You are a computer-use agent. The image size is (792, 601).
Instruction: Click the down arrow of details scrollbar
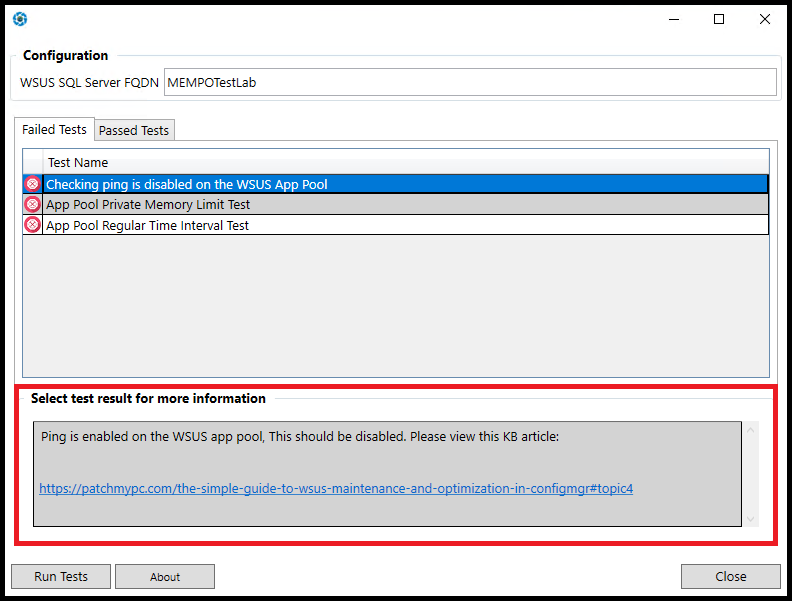click(751, 519)
